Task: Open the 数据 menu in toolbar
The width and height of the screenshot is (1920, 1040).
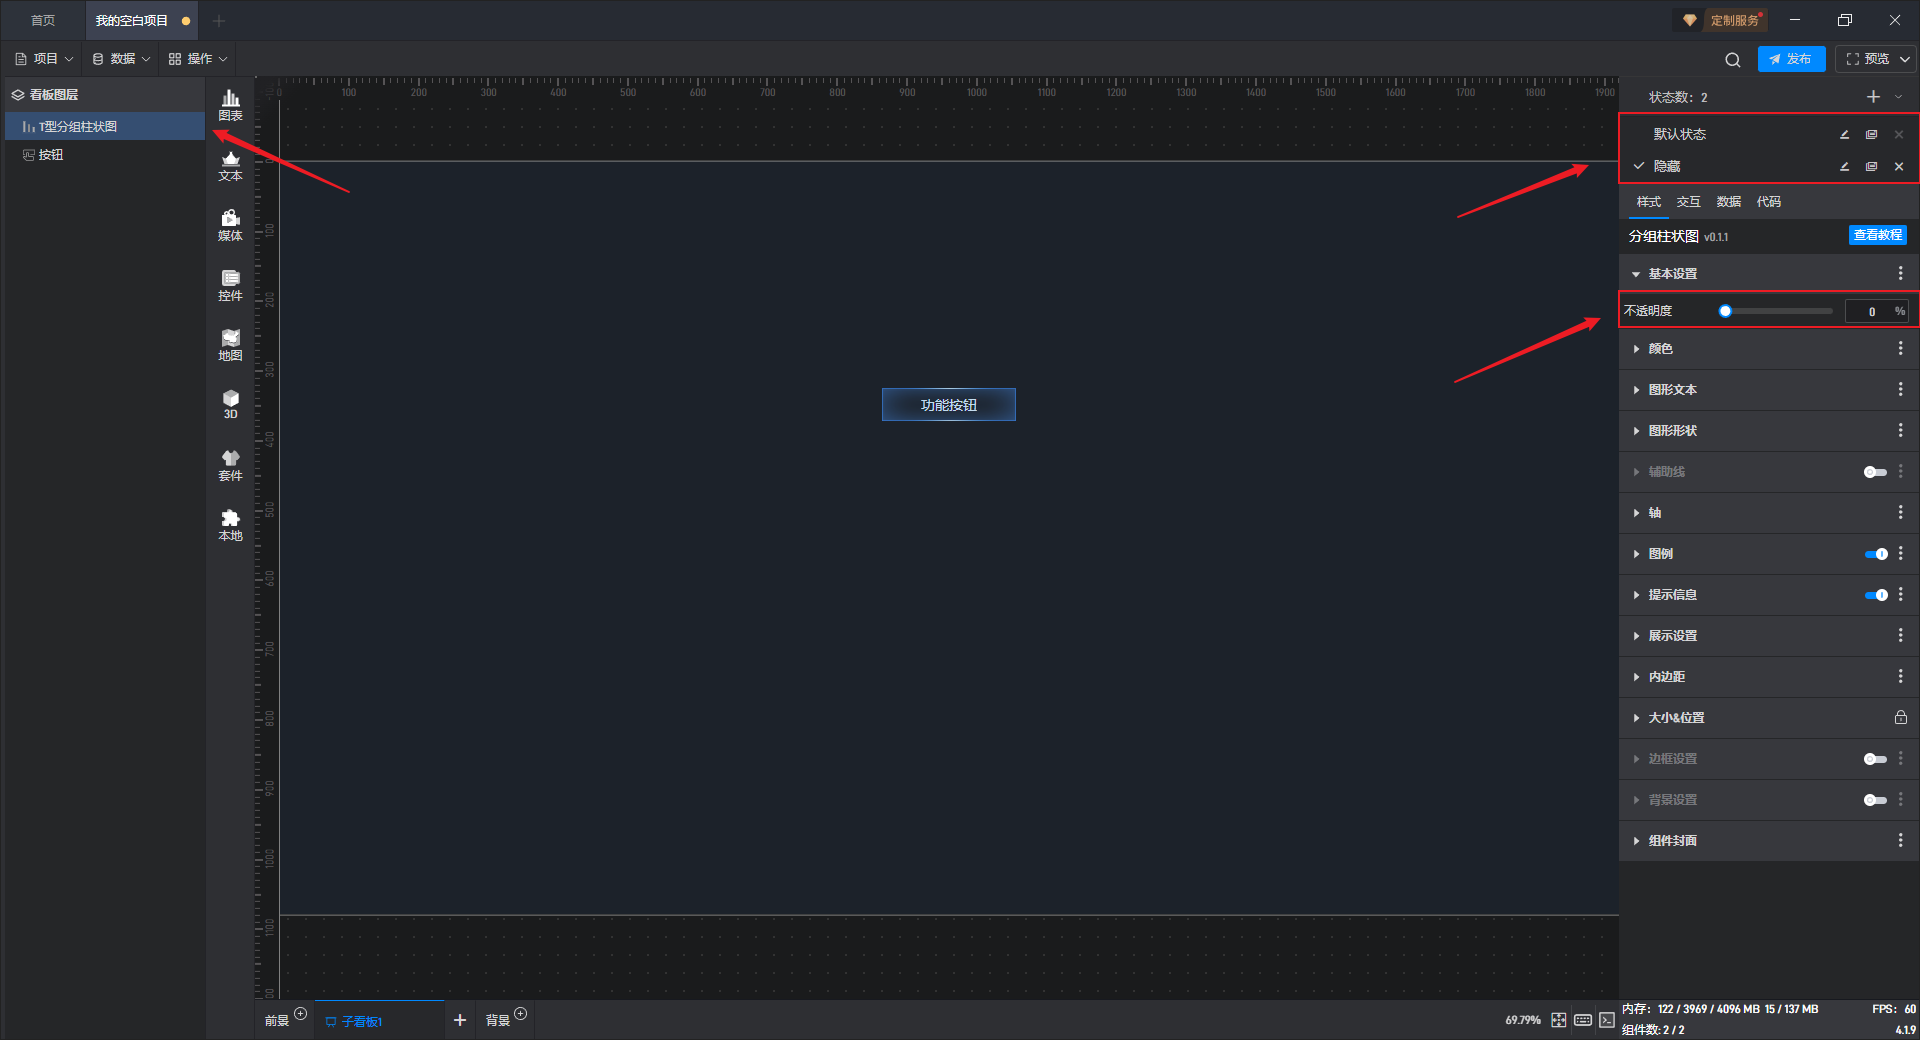Action: tap(121, 59)
